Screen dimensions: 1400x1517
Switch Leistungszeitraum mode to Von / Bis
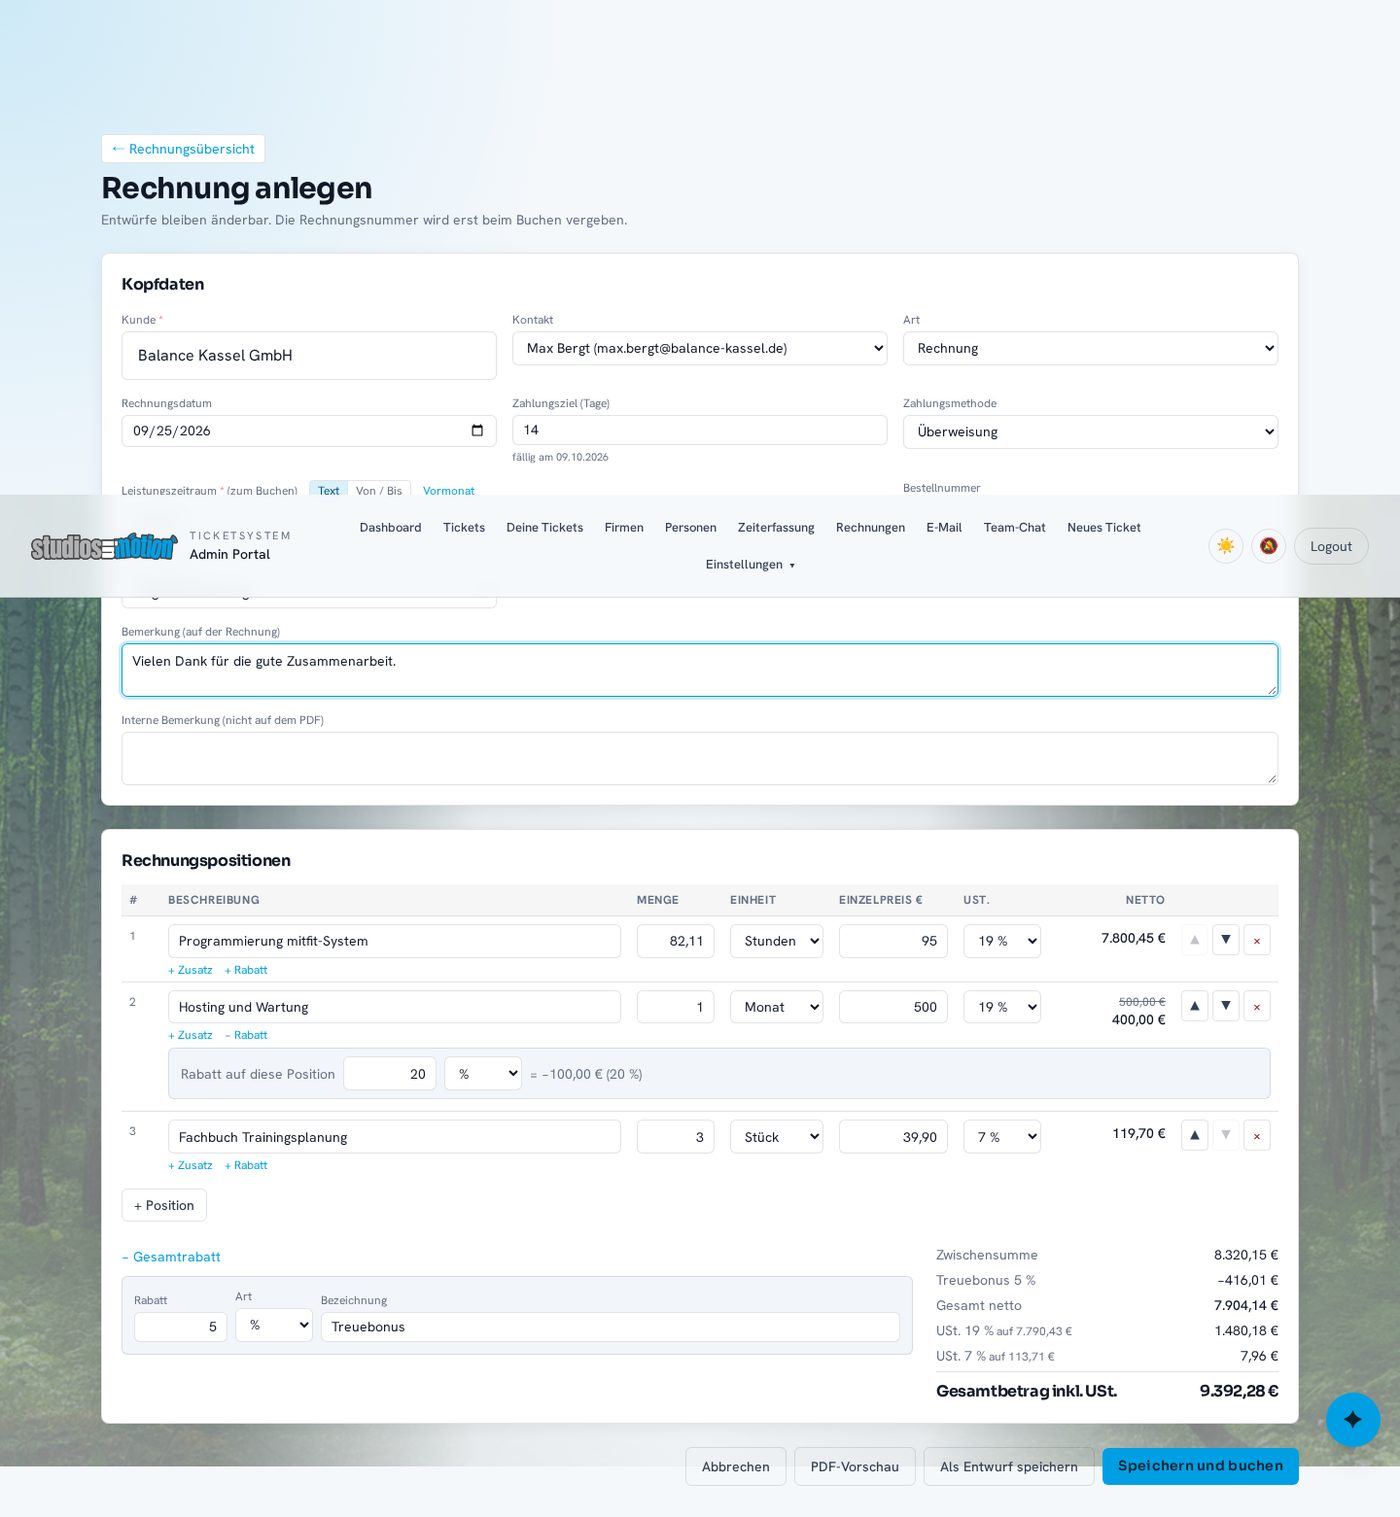[379, 490]
